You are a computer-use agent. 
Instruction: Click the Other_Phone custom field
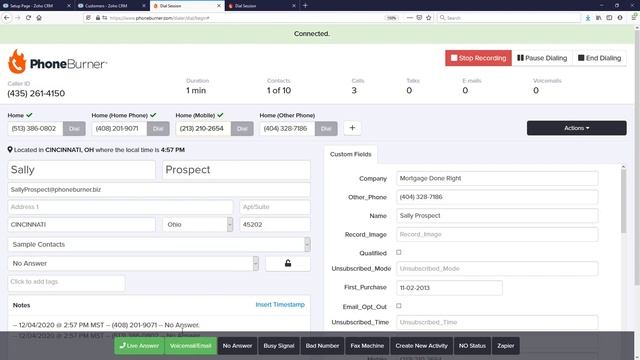(497, 197)
